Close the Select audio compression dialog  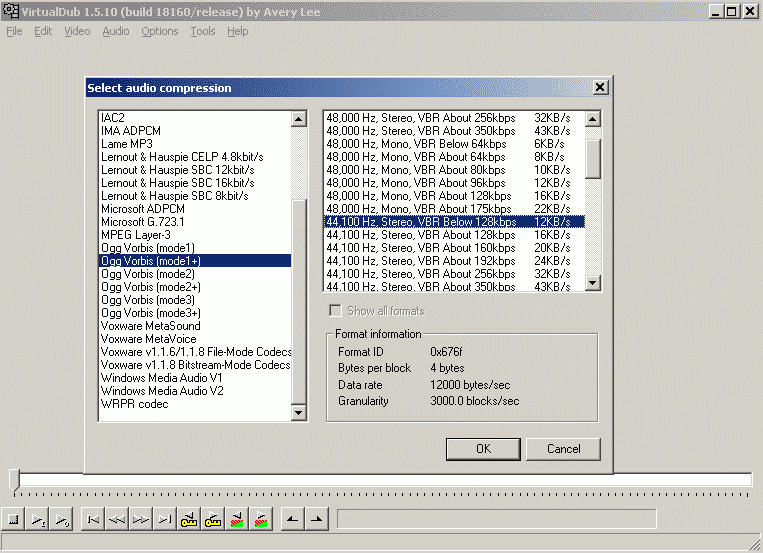(x=600, y=87)
